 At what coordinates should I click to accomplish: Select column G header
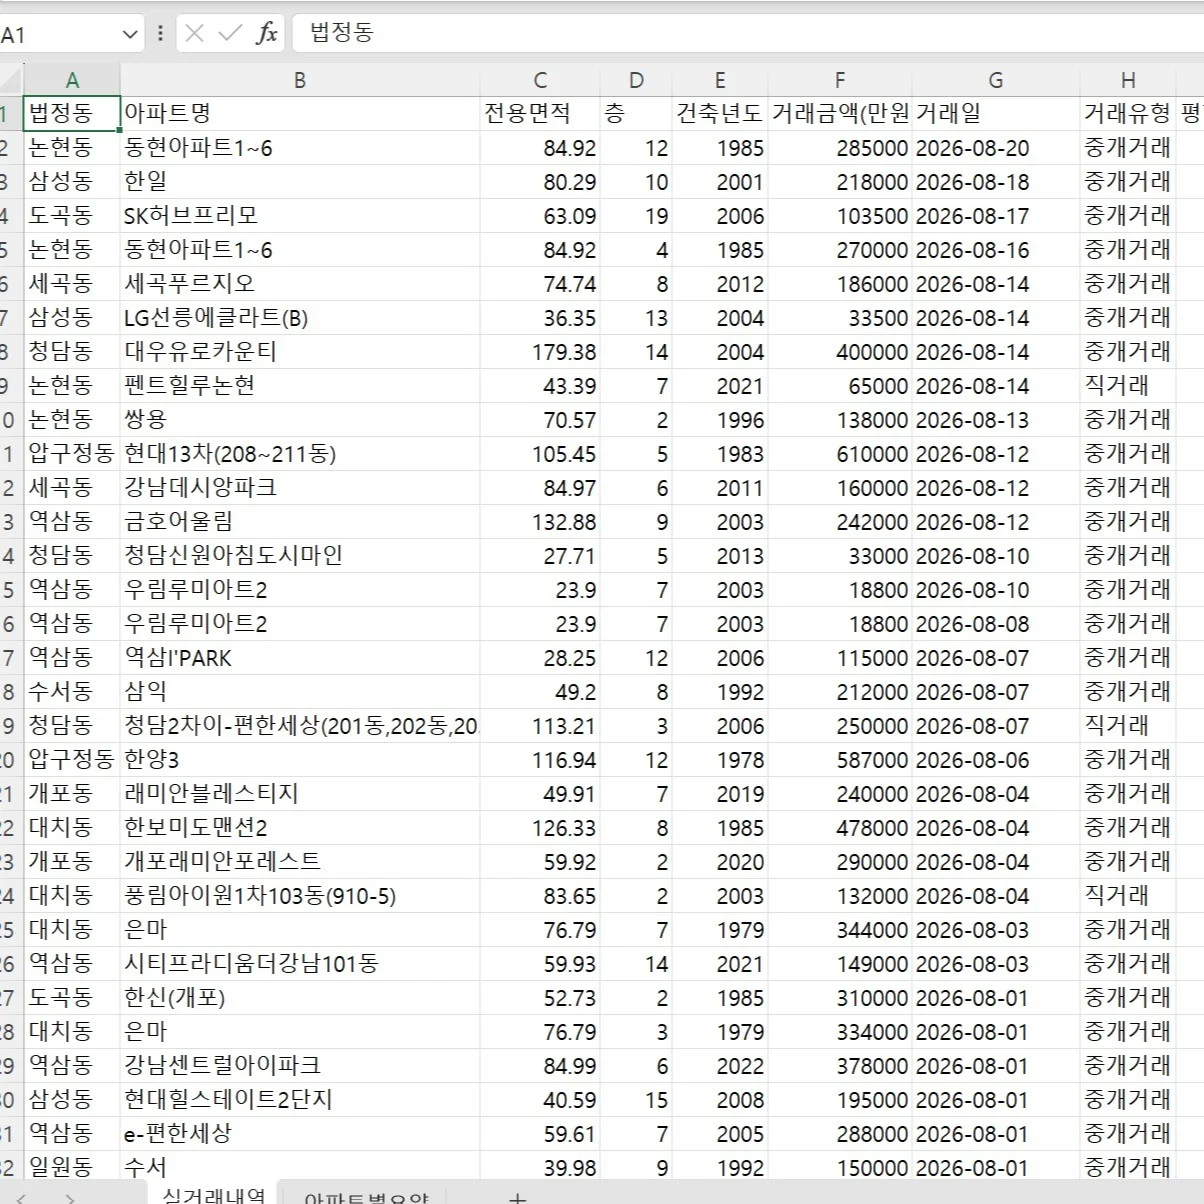[996, 81]
